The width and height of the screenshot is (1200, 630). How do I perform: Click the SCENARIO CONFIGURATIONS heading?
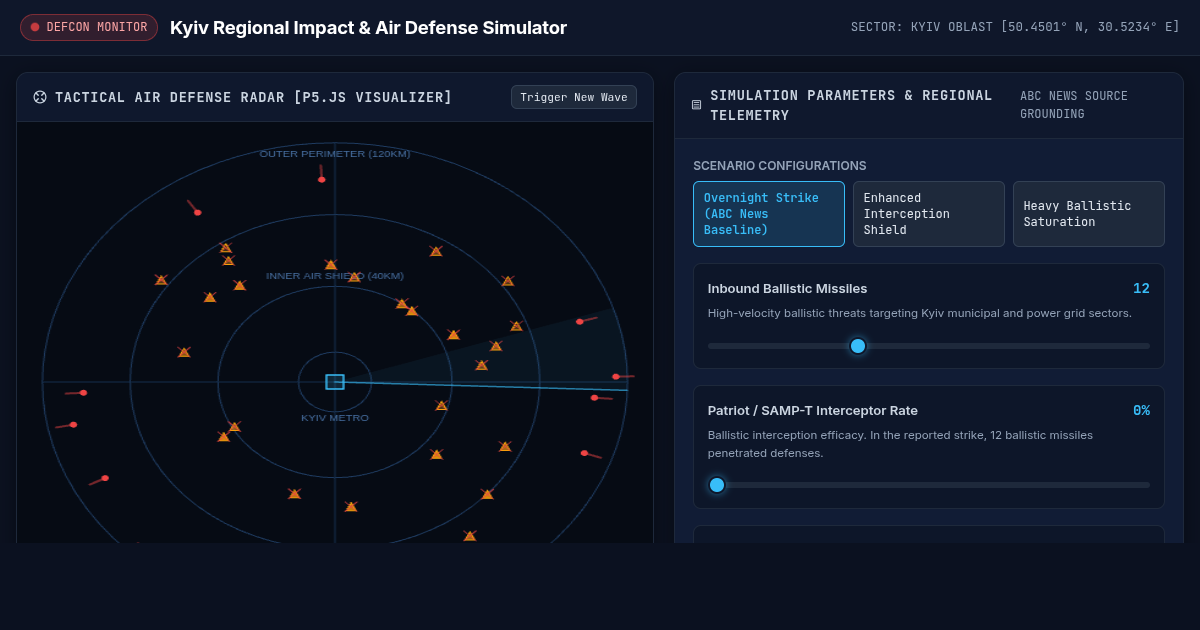click(780, 166)
